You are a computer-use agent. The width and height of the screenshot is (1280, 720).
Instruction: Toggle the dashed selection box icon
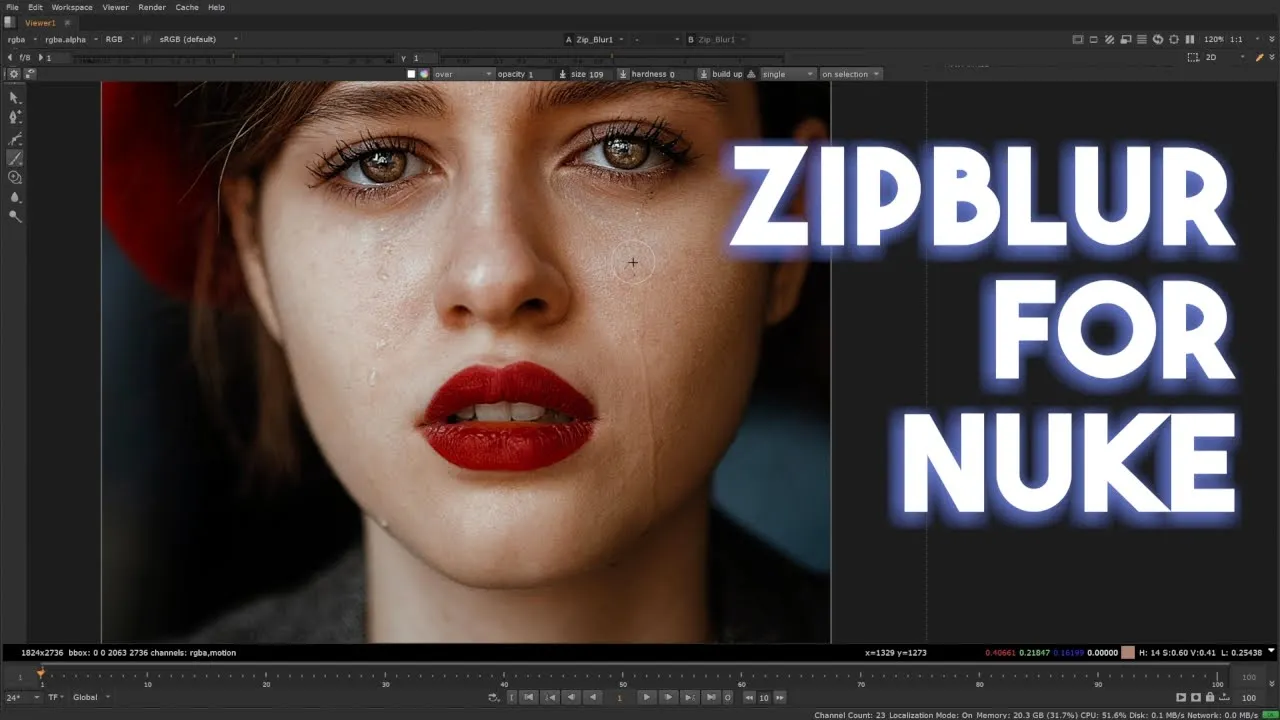click(x=1193, y=57)
